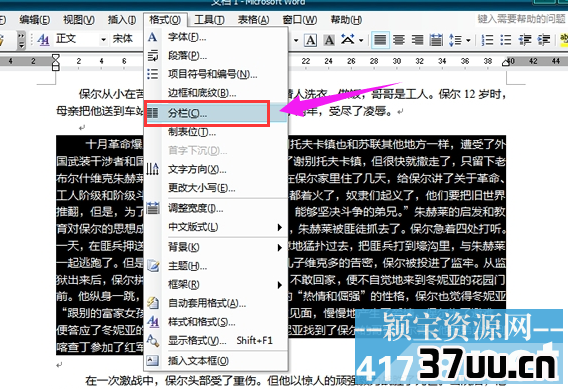Expand the line spacing dropdown arrow
568x389 pixels.
tap(468, 40)
